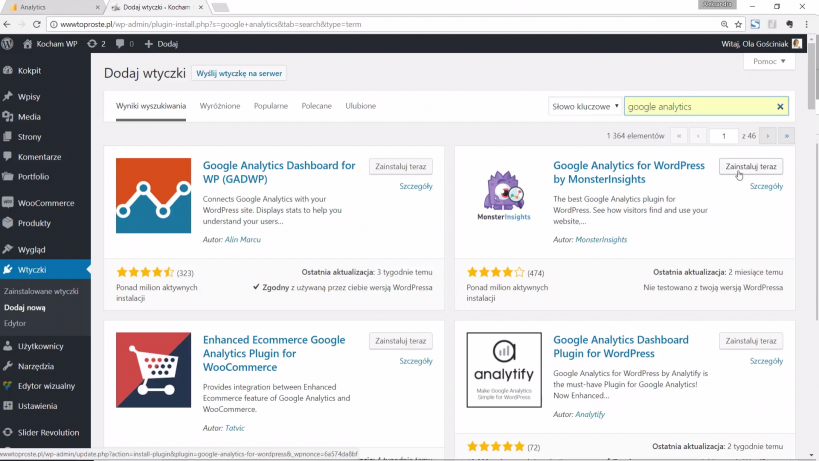Open author Analytify link
The width and height of the screenshot is (819, 461).
coord(590,415)
